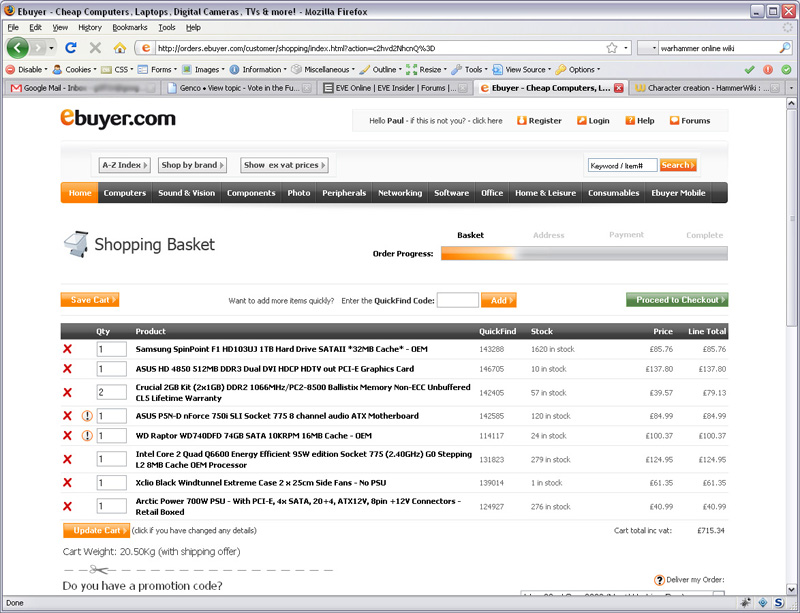Open the Options developer toolbar dropdown
Screen dimensions: 800x613
[578, 69]
